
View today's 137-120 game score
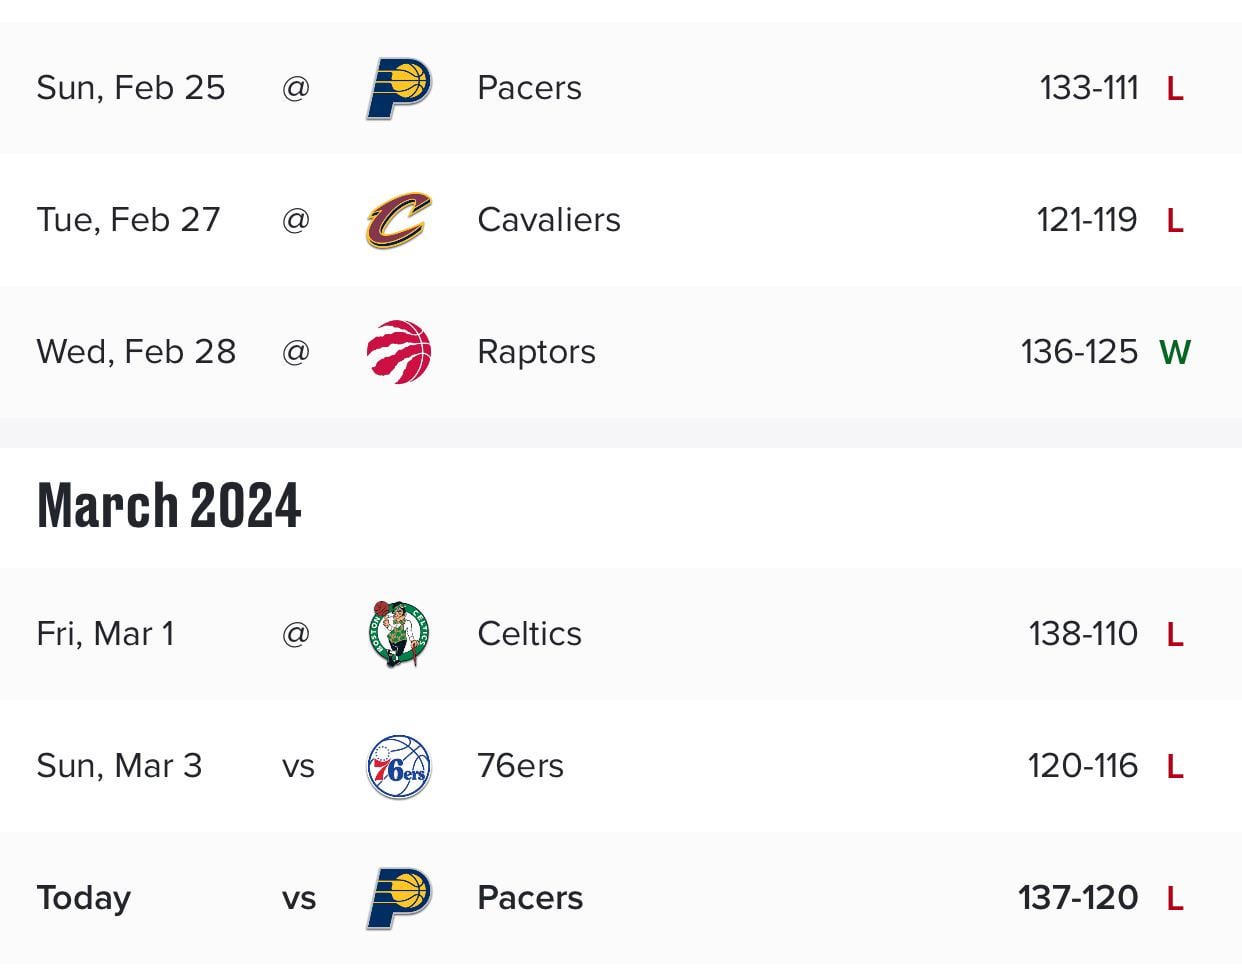1078,898
